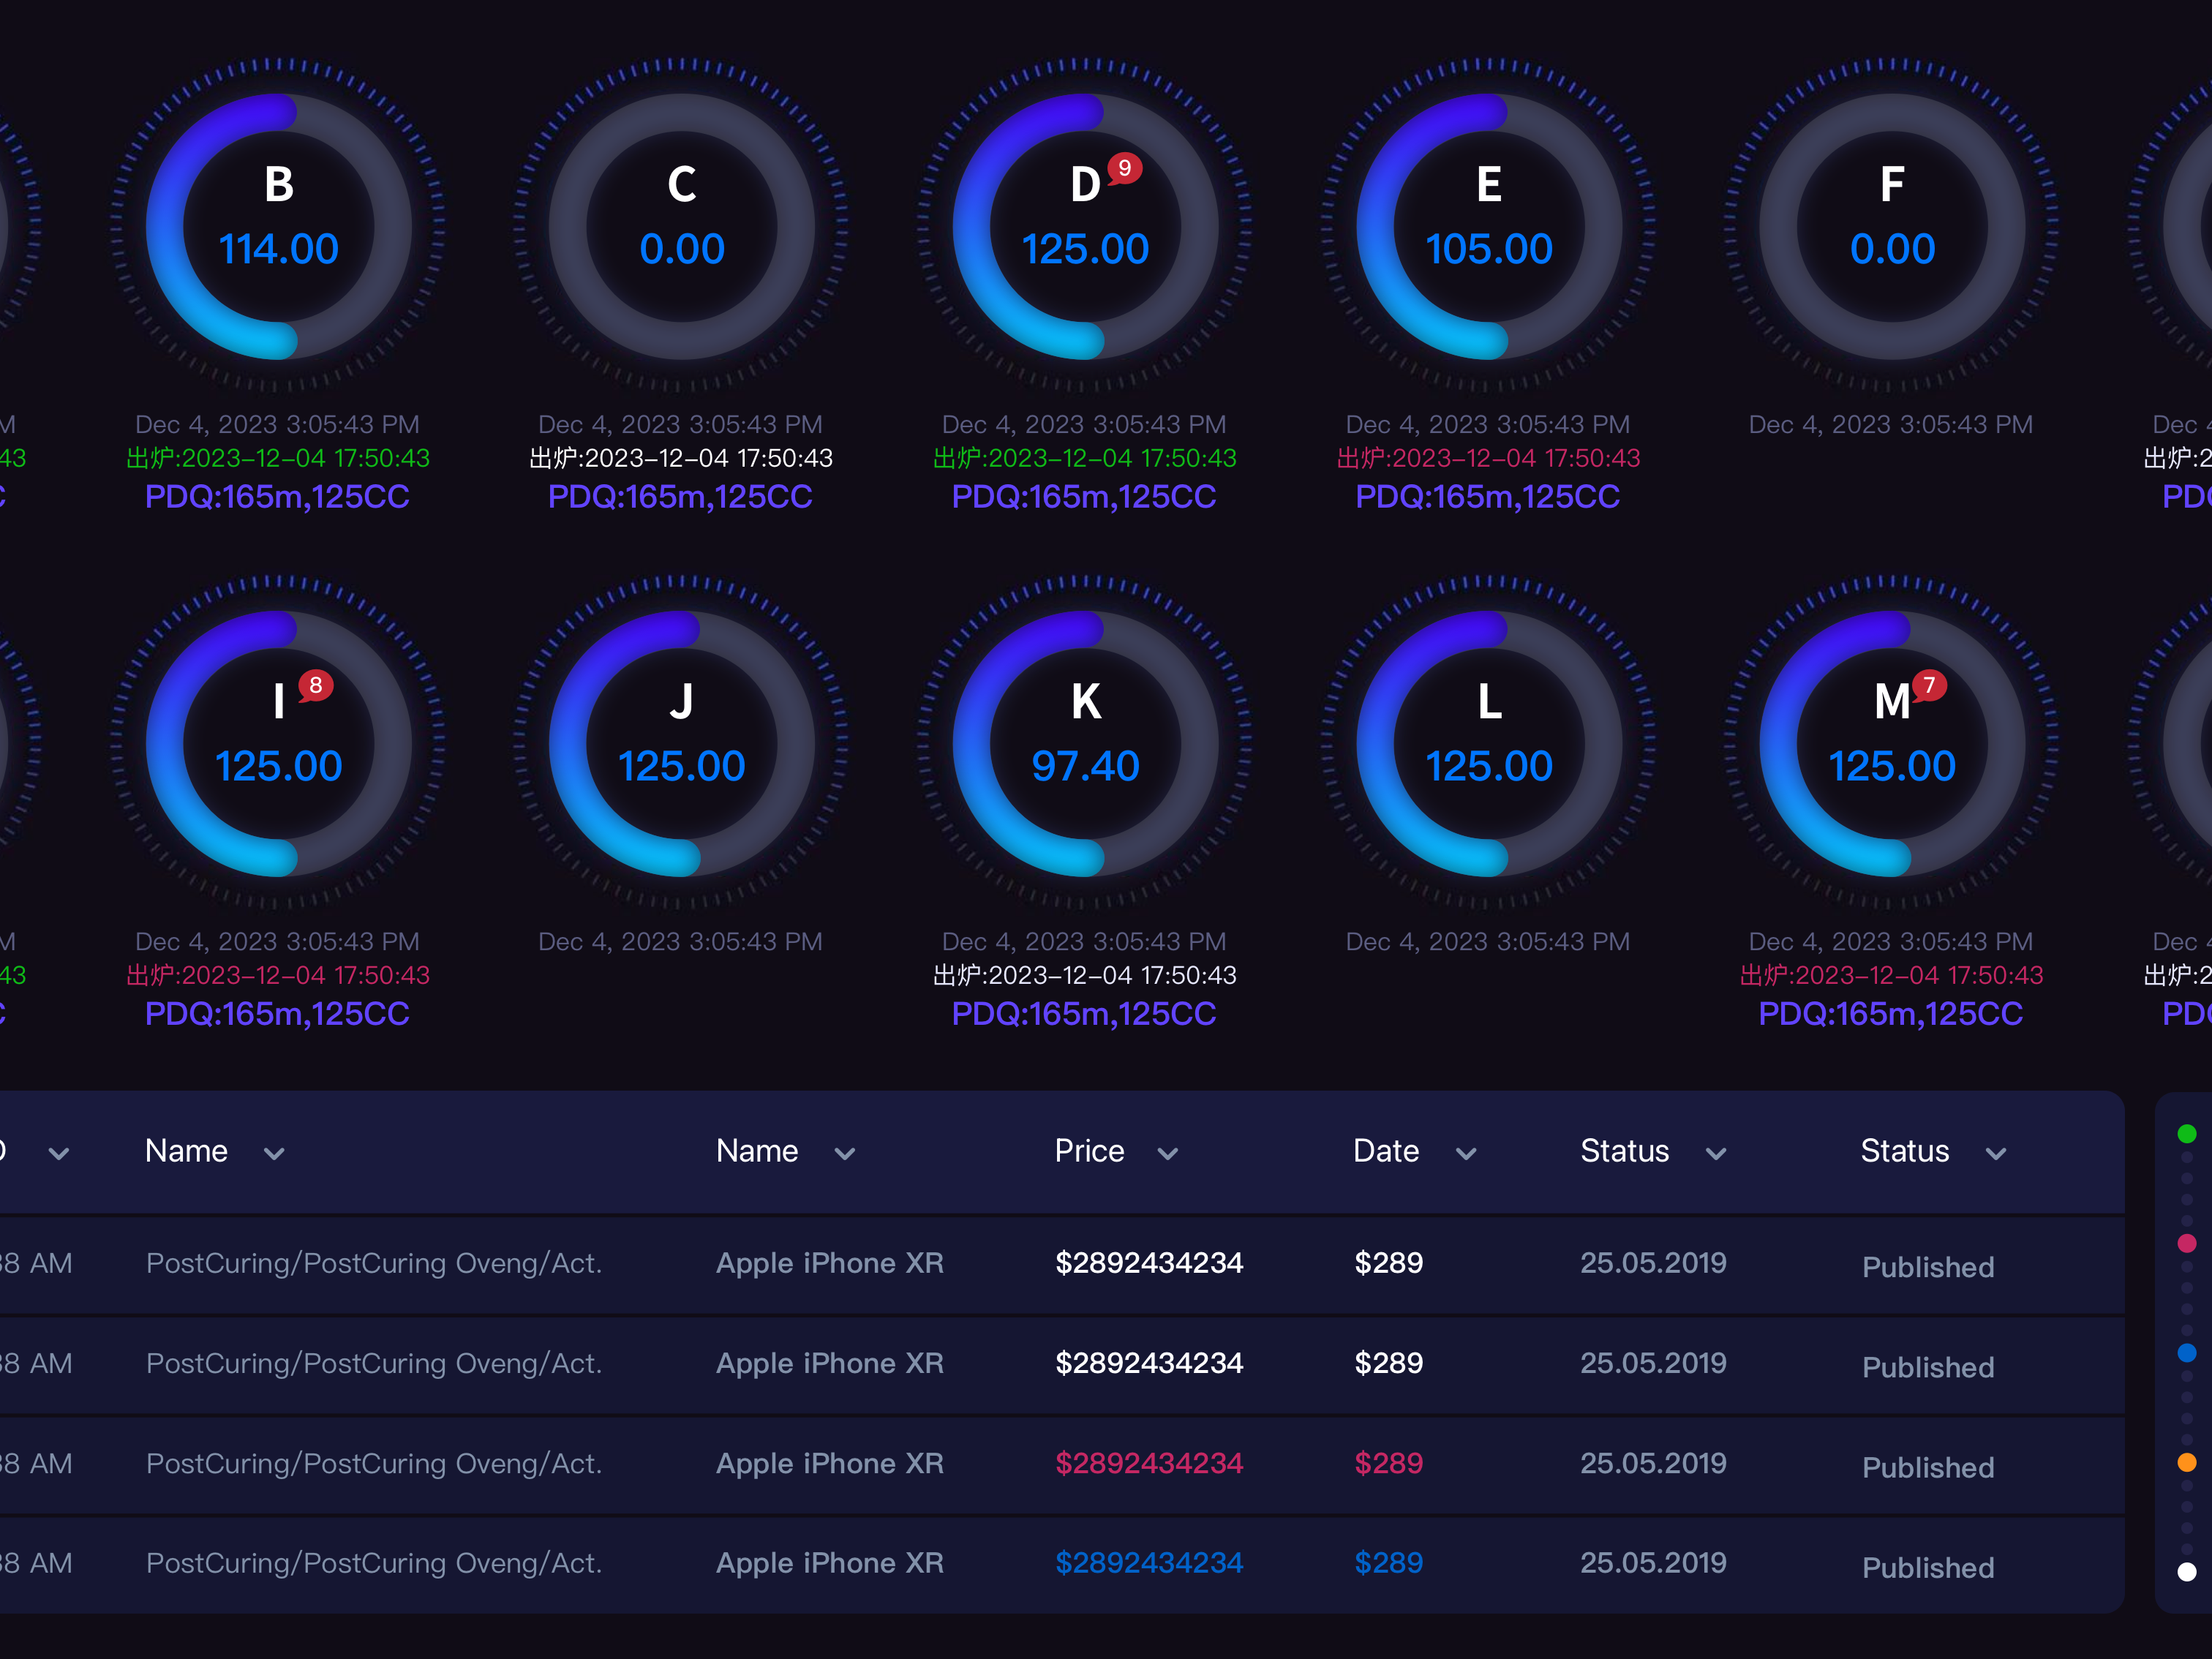Click the red $2892434234 price value
The height and width of the screenshot is (1659, 2212).
coord(1149,1463)
